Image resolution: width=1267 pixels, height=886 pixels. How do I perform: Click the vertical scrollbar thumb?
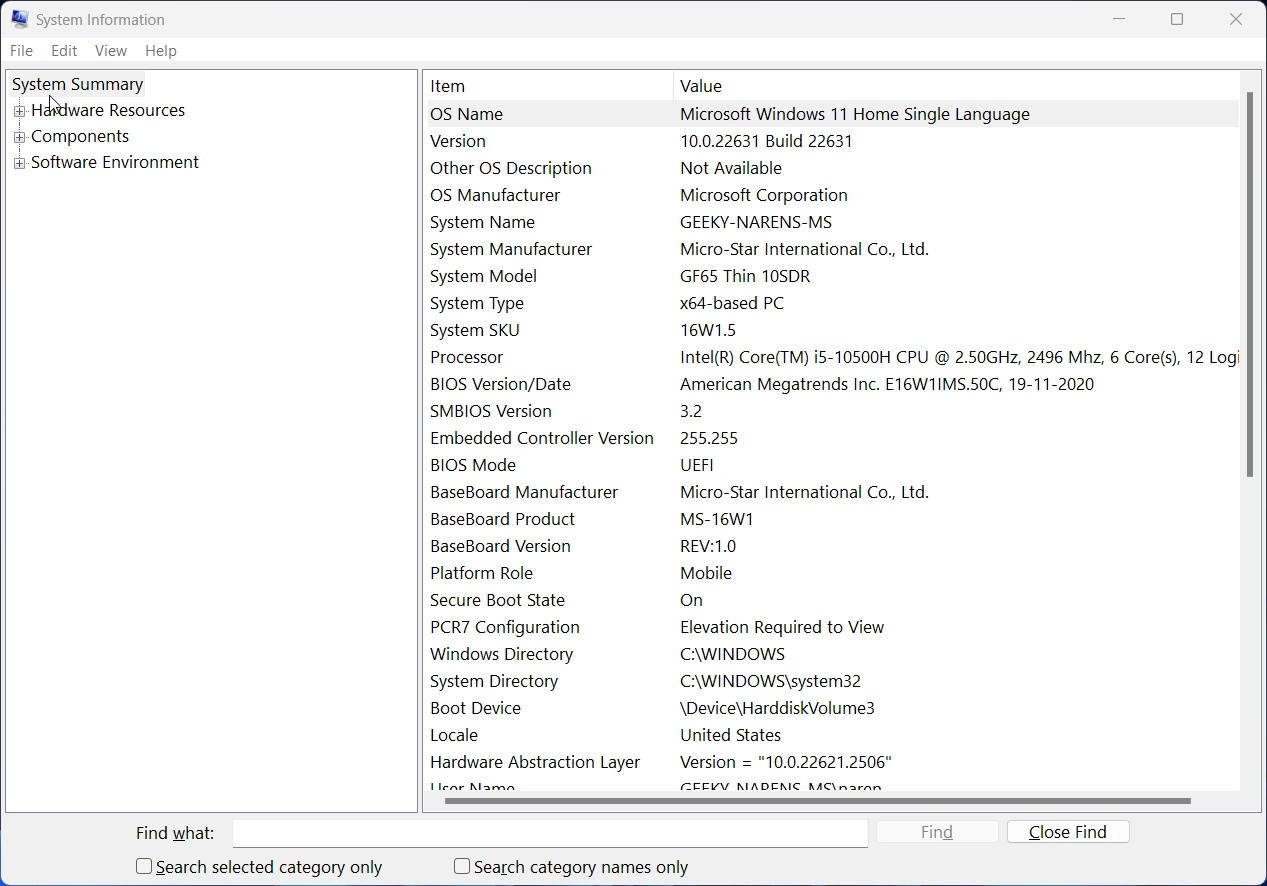(1250, 284)
